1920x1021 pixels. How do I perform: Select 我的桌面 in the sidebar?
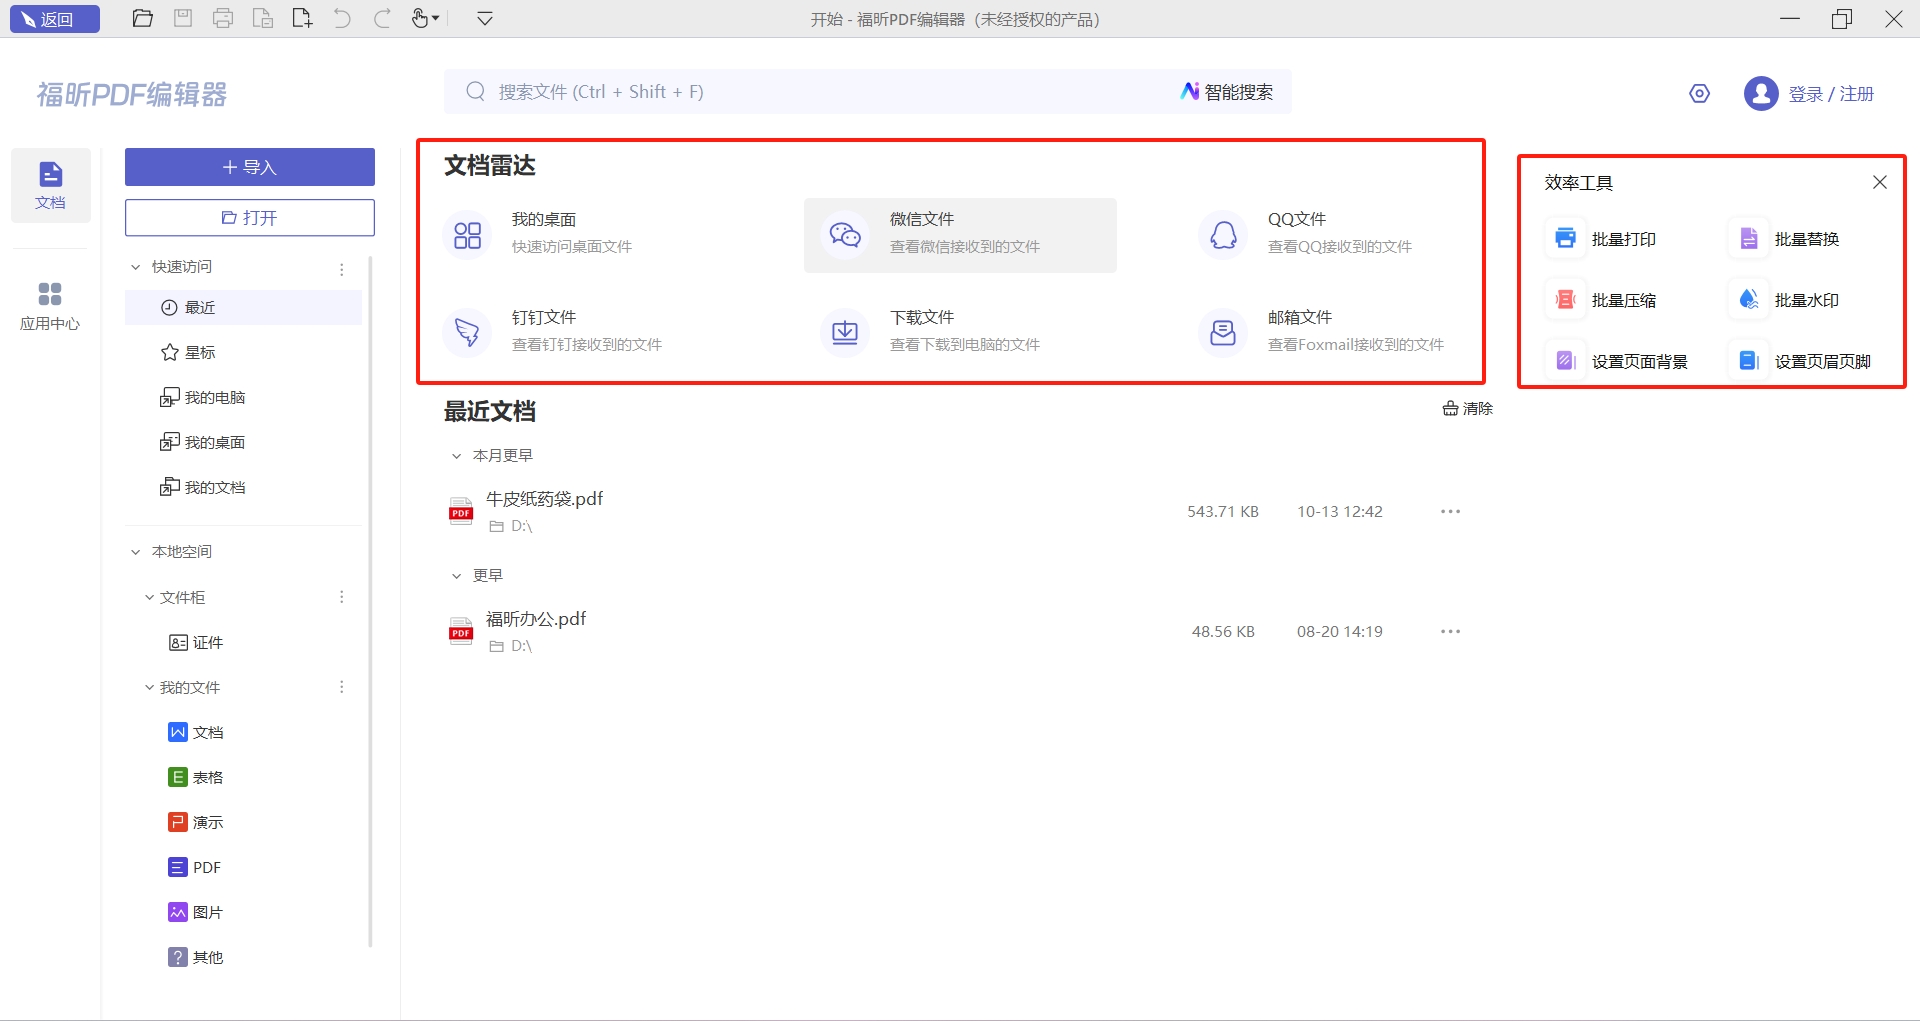(x=243, y=443)
